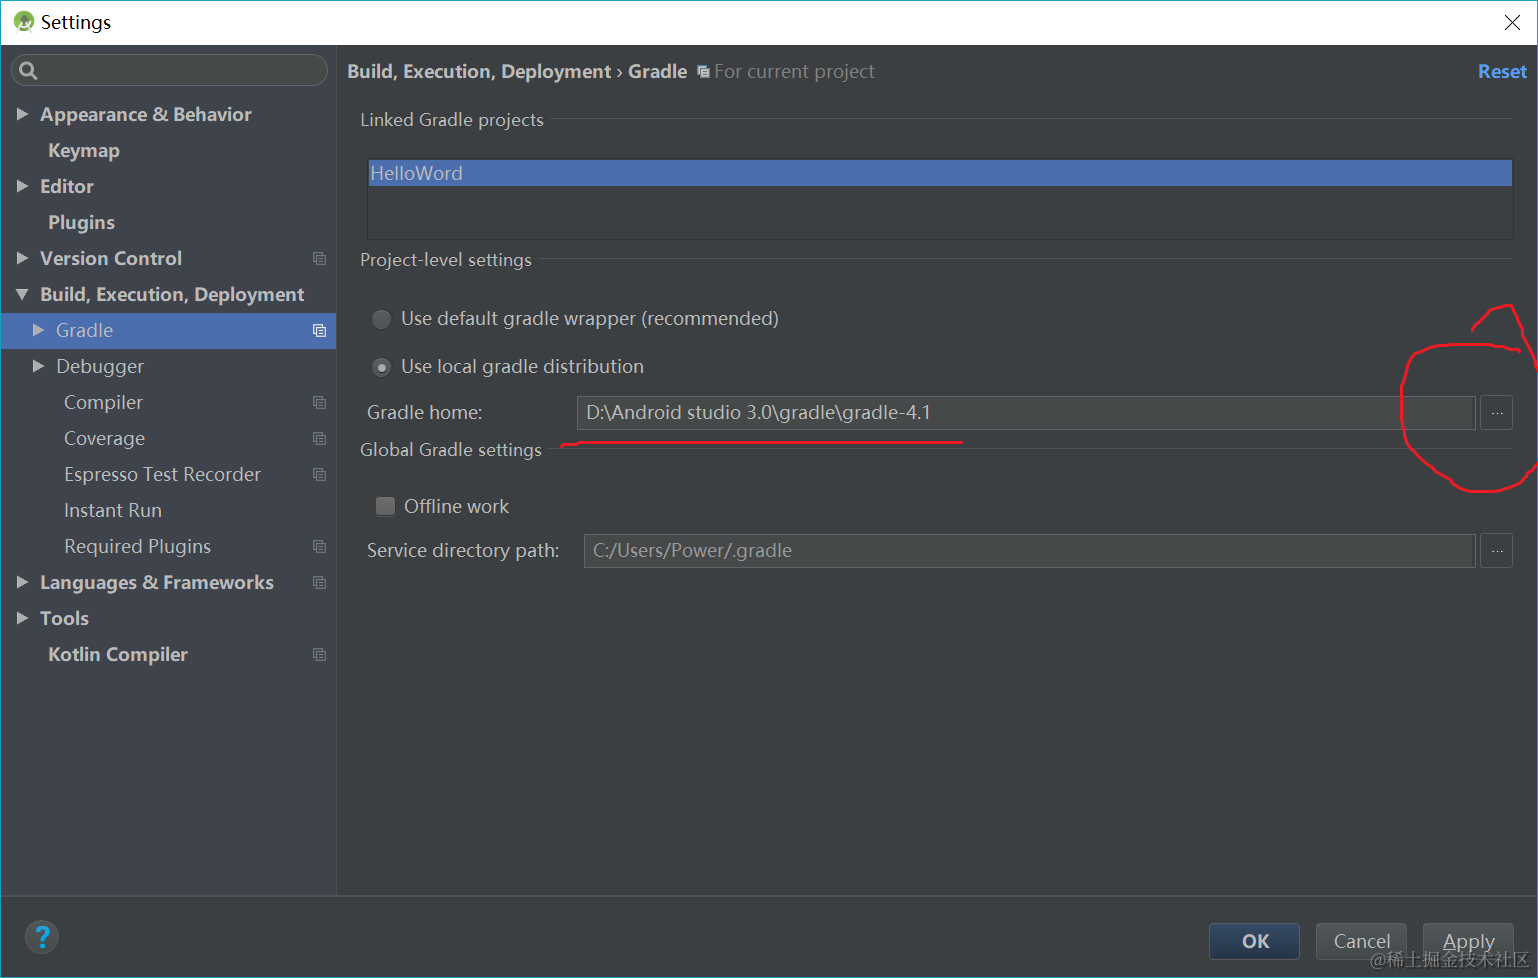Viewport: 1538px width, 978px height.
Task: Expand the Appearance & Behavior node
Action: (x=22, y=114)
